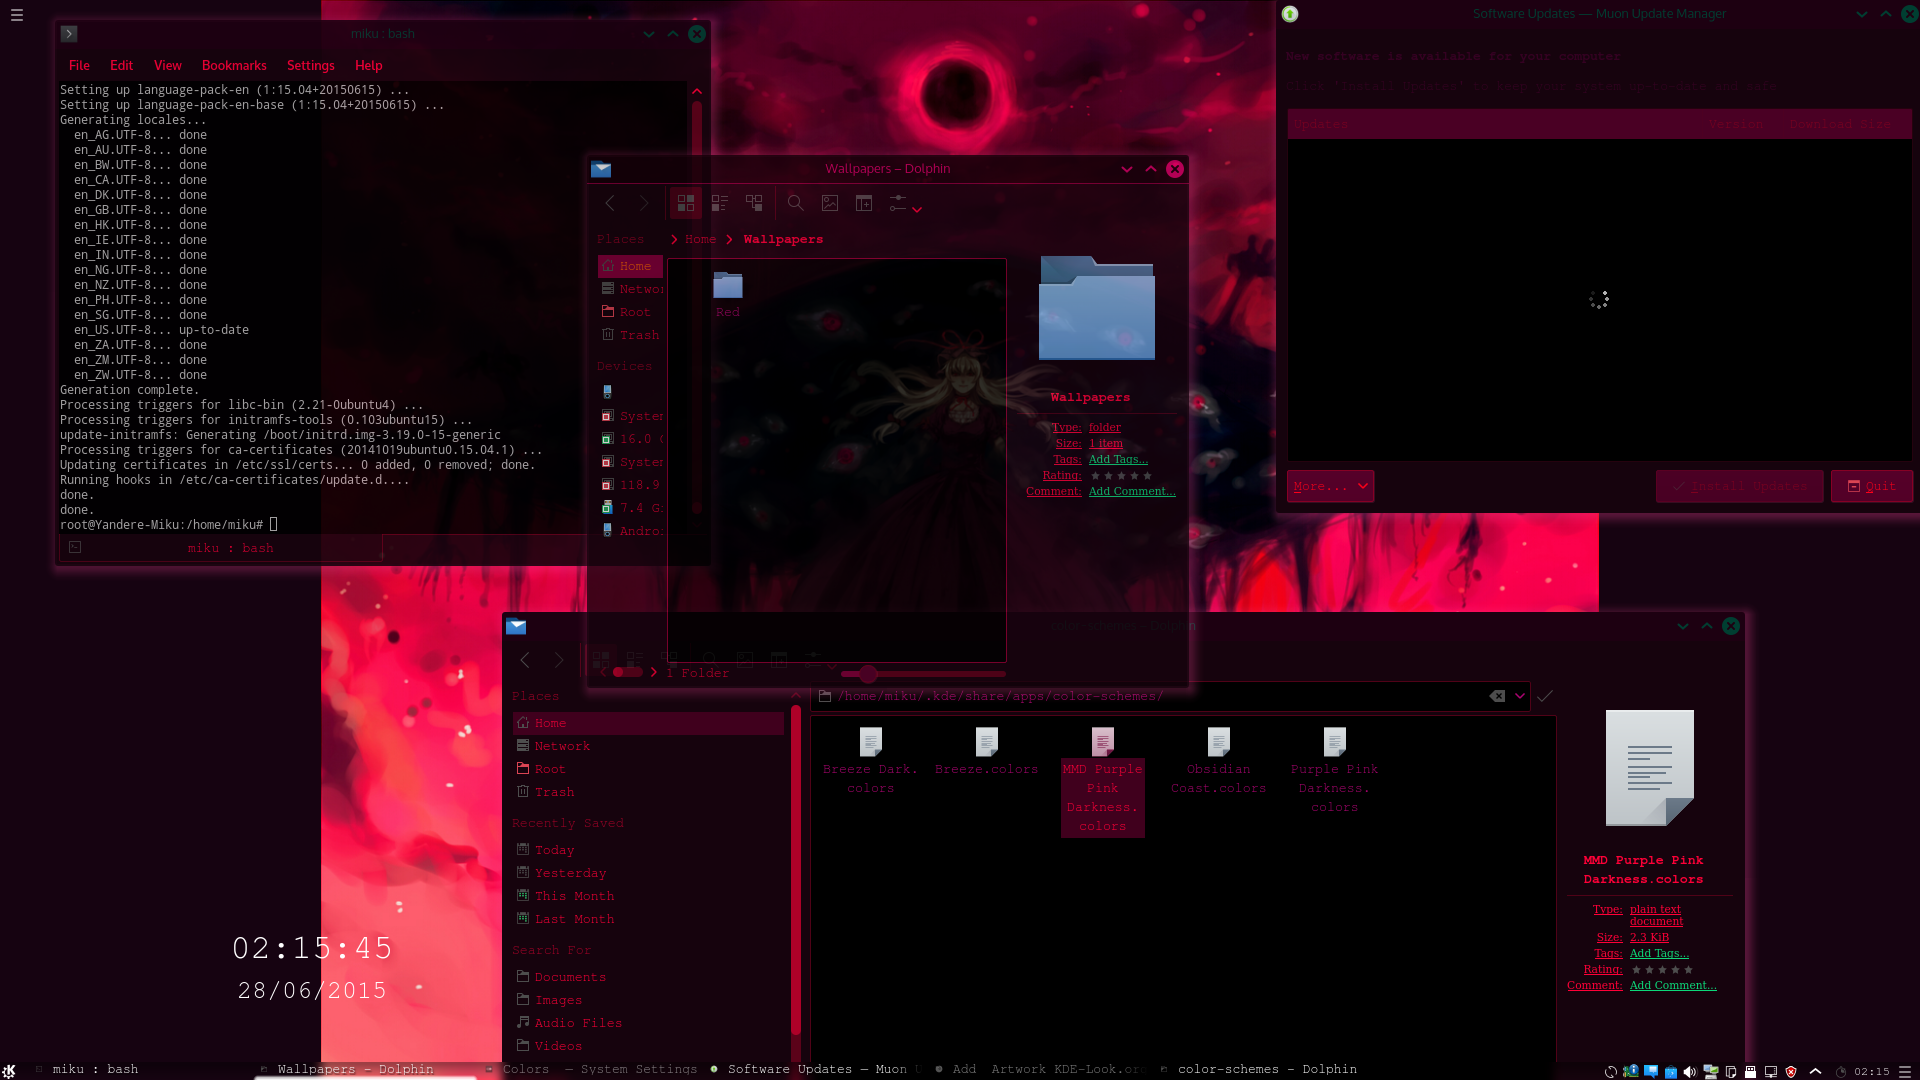Open Edit menu in Konsole
Image resolution: width=1920 pixels, height=1080 pixels.
(121, 65)
